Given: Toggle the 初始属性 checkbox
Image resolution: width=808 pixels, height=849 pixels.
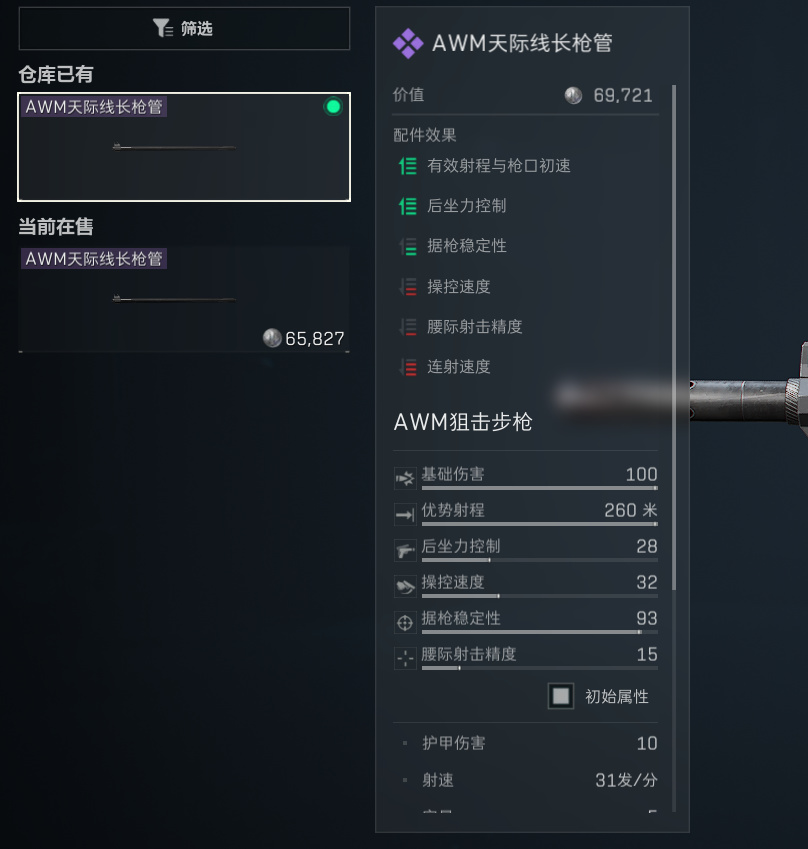Looking at the screenshot, I should click(x=561, y=696).
